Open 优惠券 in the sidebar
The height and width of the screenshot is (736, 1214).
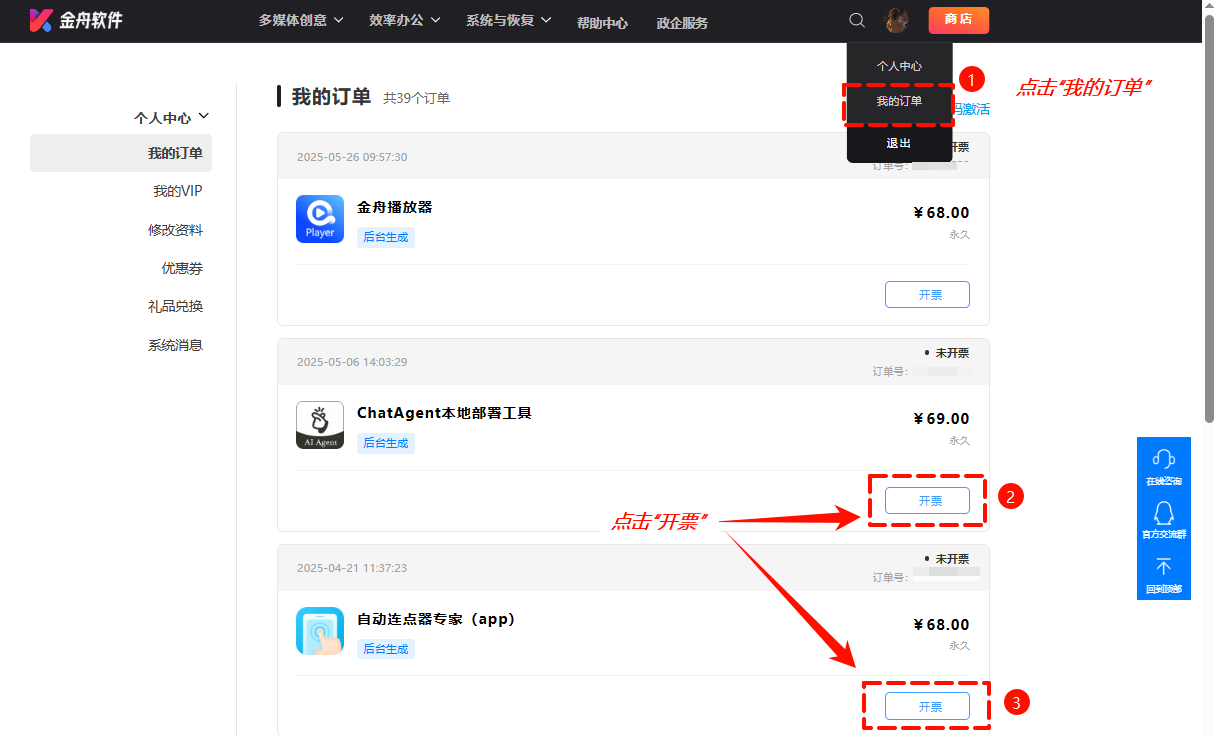pos(182,268)
